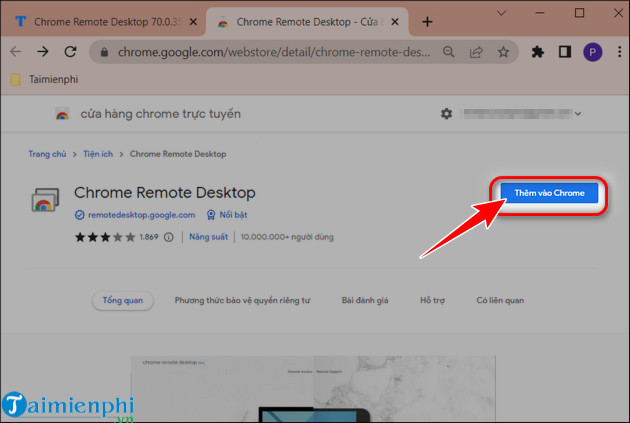The image size is (630, 423).
Task: Click the verified publisher badge icon
Action: coord(80,215)
